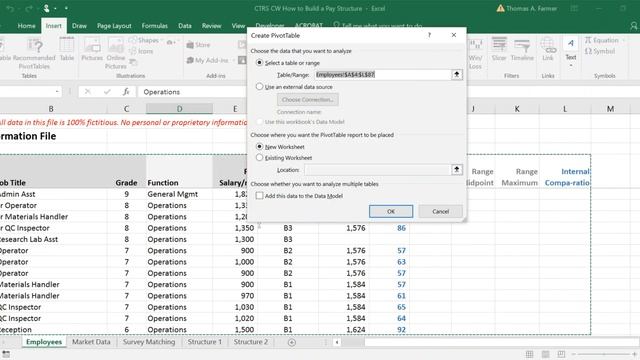Viewport: 640px width, 360px height.
Task: Insert a Win/Loss sparkline
Action: coord(475,53)
